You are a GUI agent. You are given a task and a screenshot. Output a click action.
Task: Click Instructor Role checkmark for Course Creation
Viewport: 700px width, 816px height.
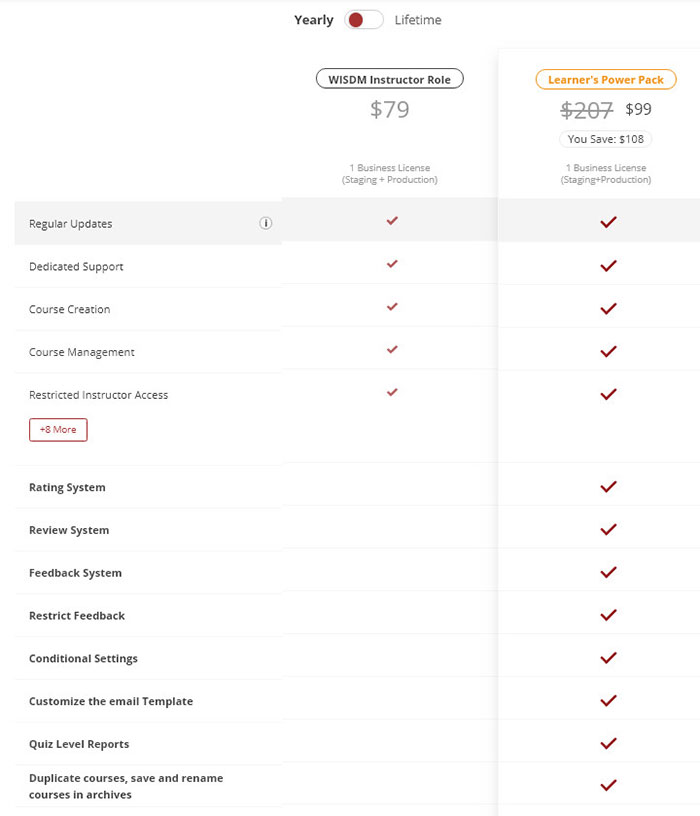[x=392, y=307]
